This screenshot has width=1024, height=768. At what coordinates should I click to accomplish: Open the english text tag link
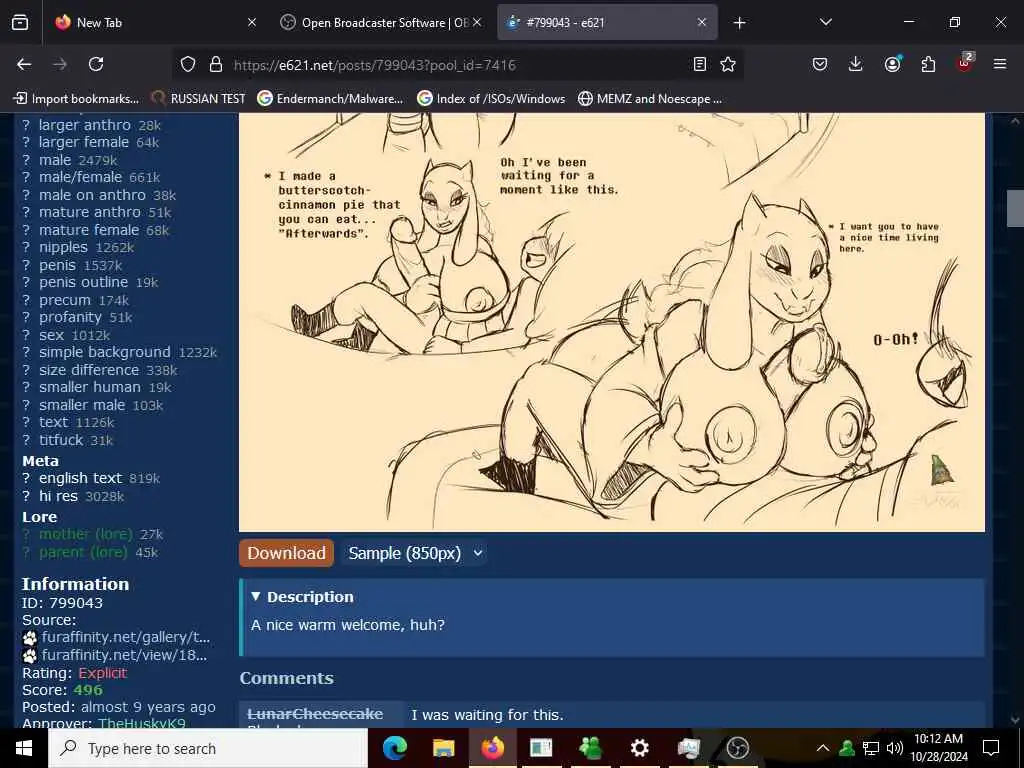80,478
